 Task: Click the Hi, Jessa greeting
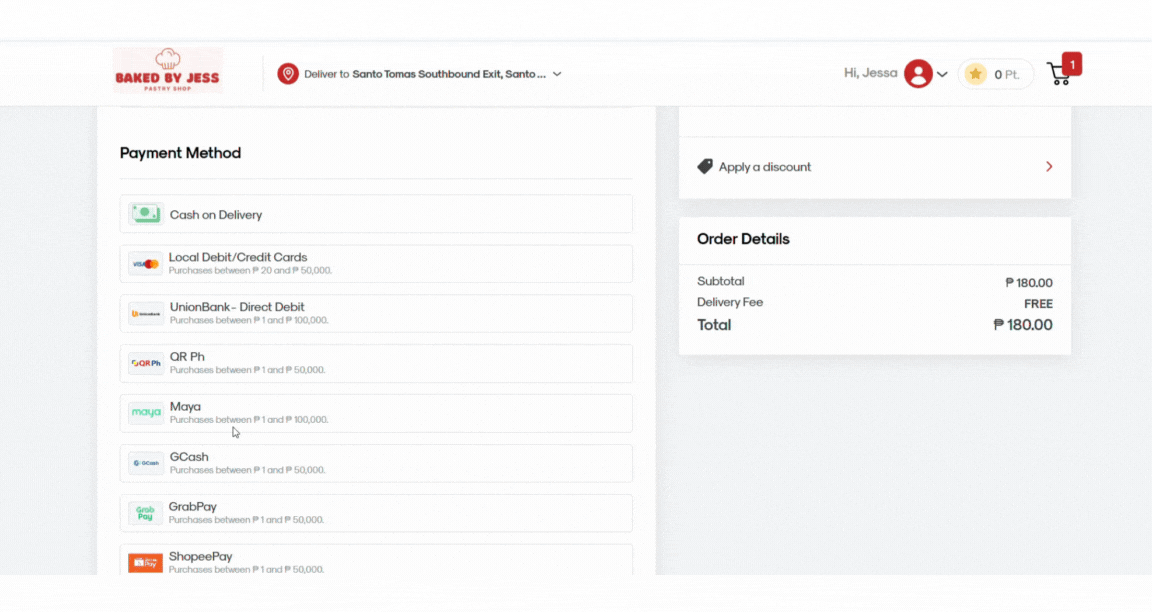(871, 73)
